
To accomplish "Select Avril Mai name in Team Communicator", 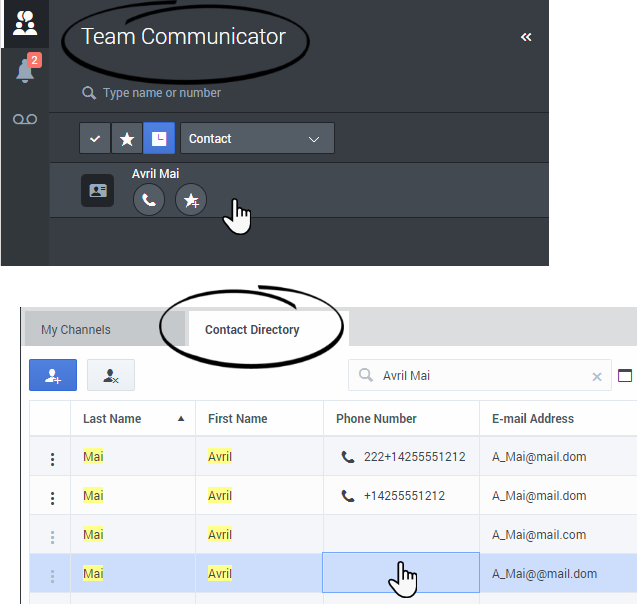I will (x=155, y=174).
